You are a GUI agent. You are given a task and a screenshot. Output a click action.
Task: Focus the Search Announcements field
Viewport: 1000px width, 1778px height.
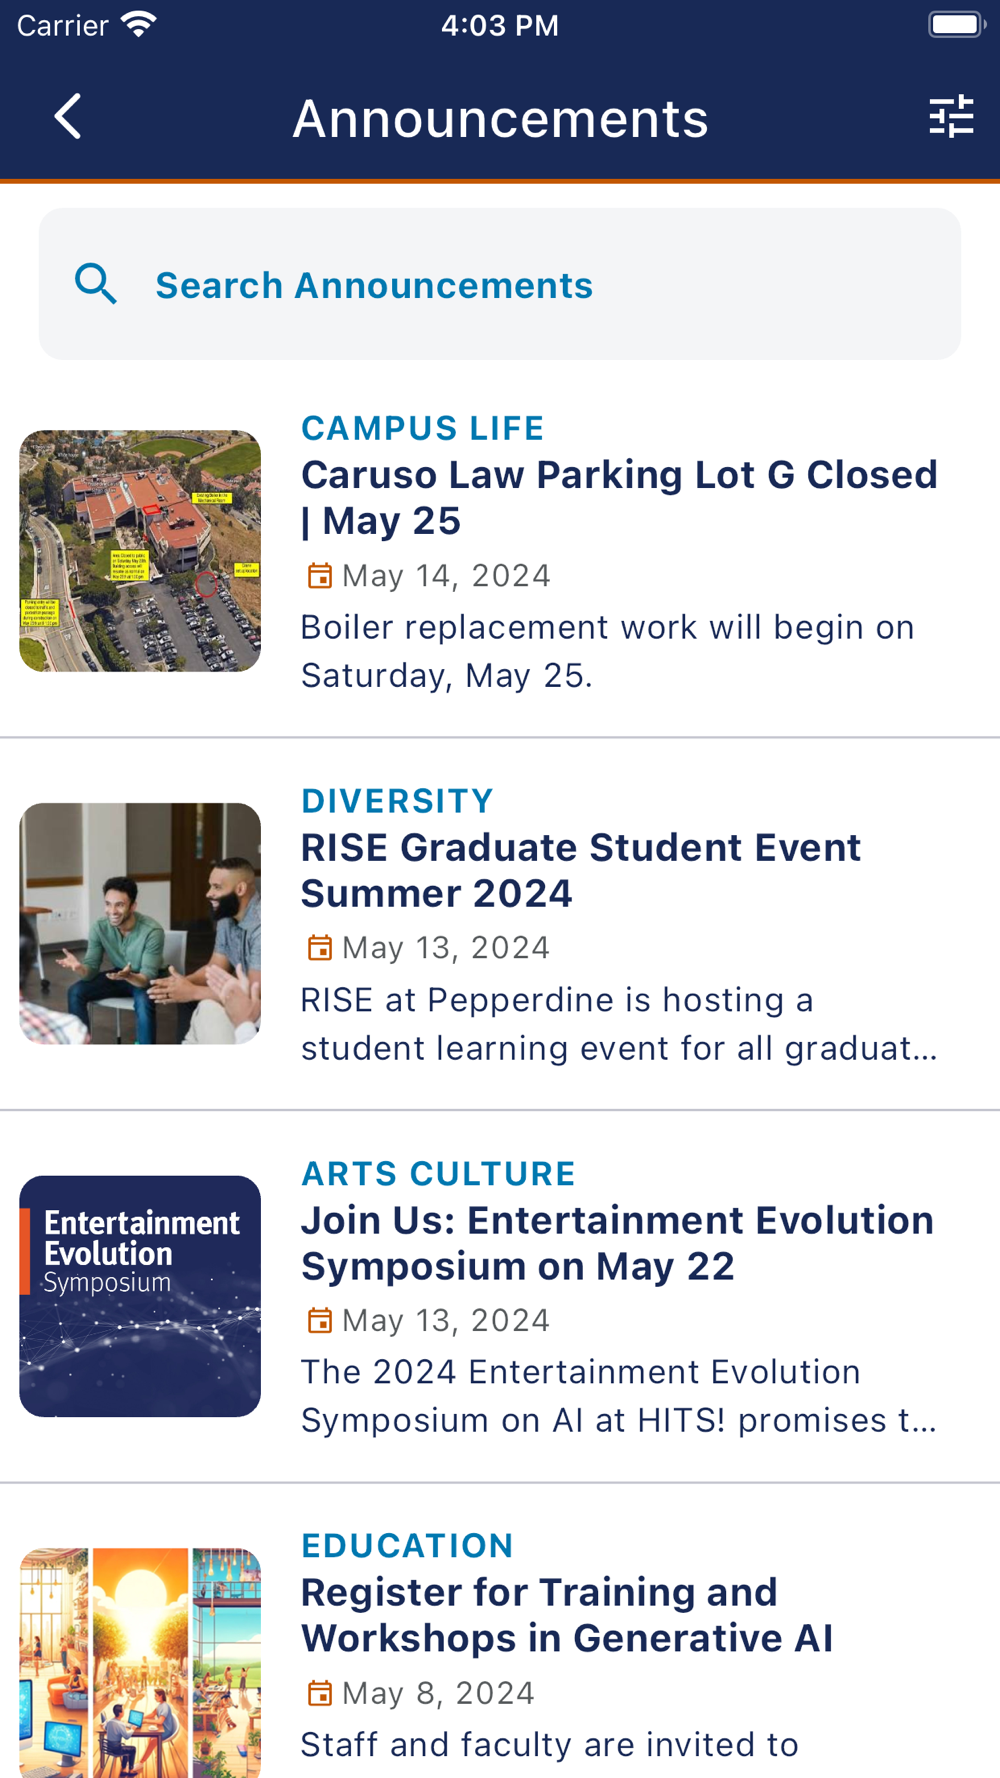pos(500,285)
